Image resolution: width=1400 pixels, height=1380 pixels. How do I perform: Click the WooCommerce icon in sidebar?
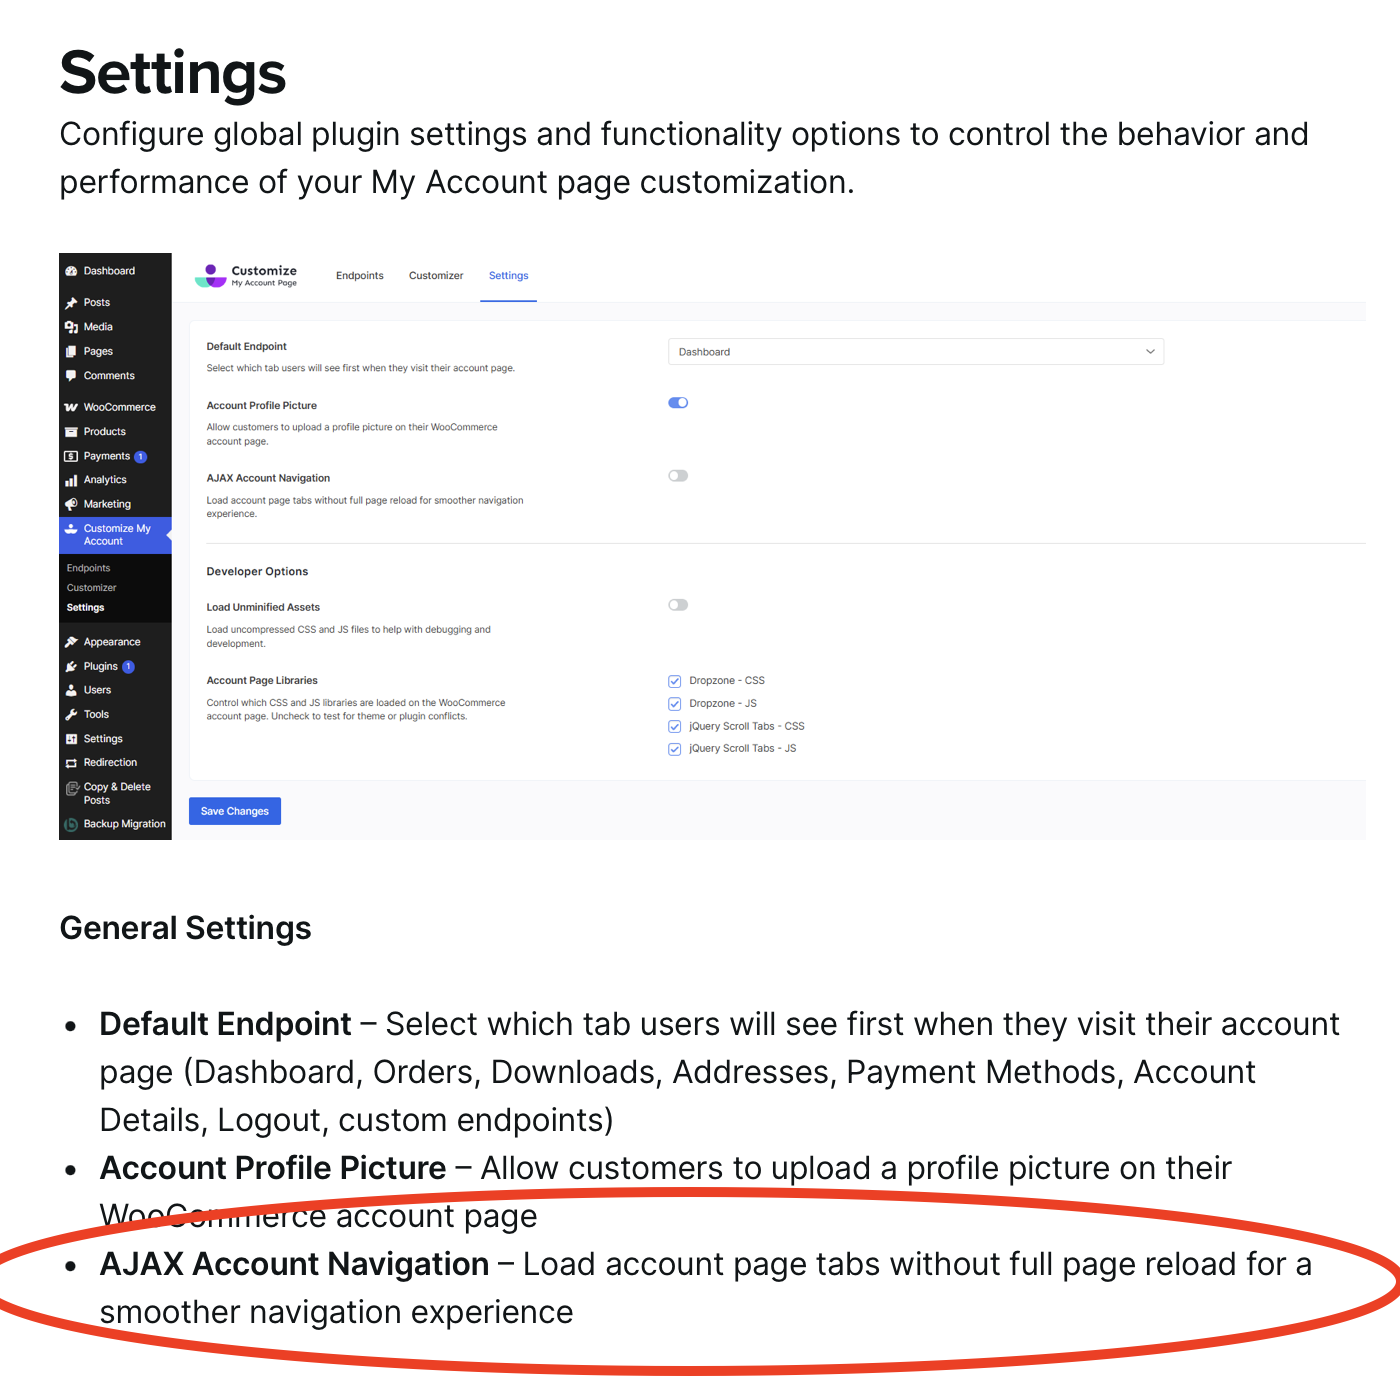tap(71, 407)
